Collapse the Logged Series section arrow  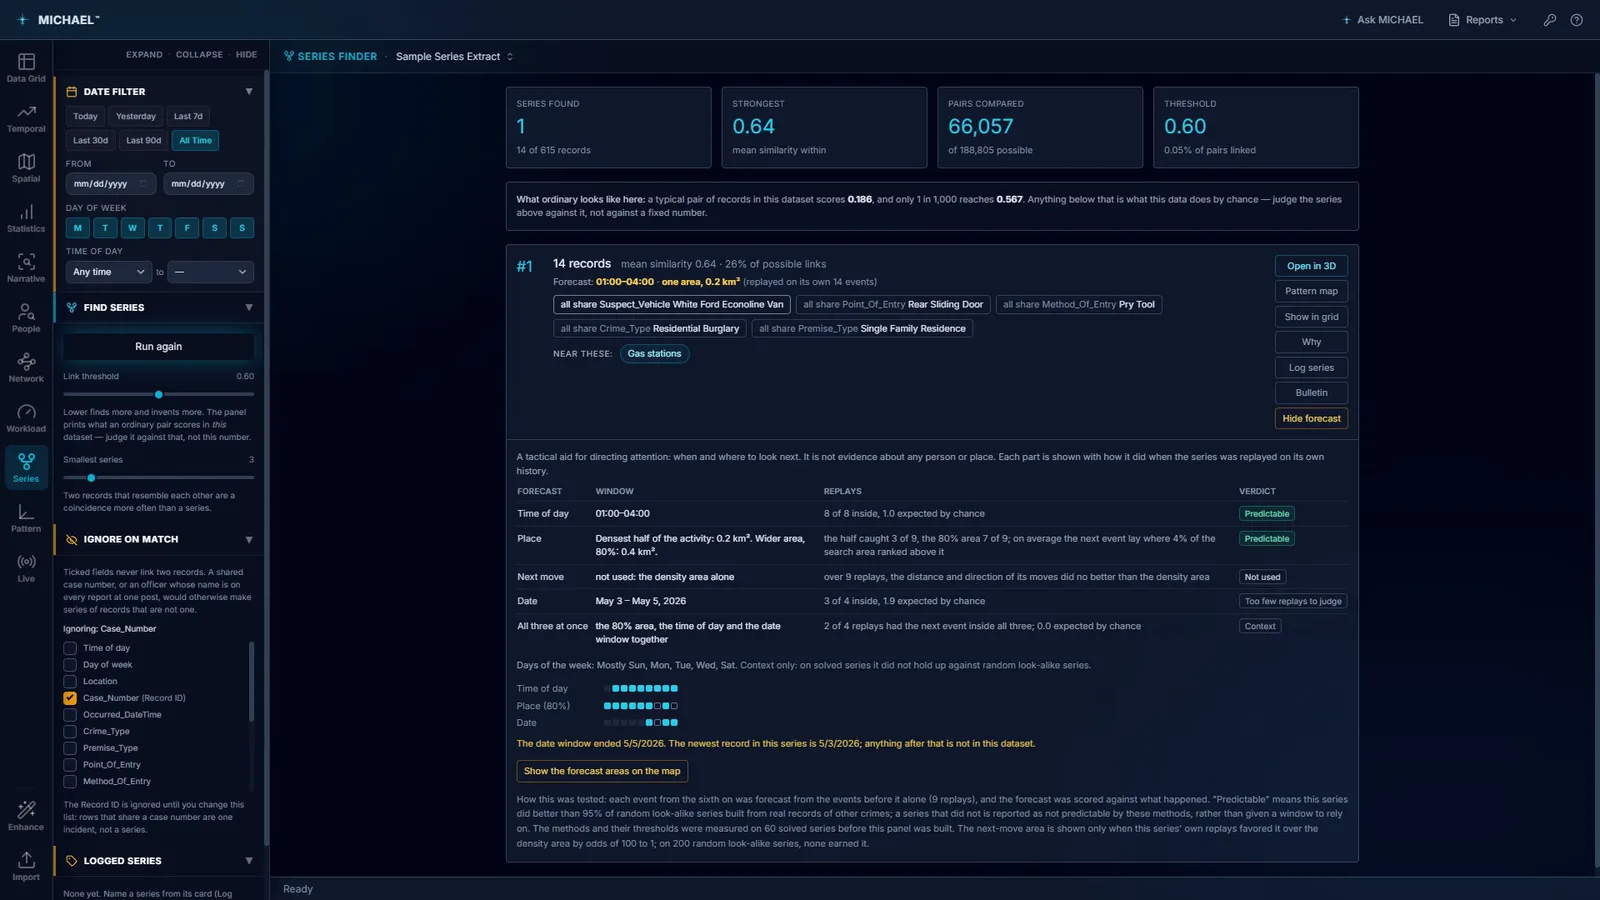point(249,861)
